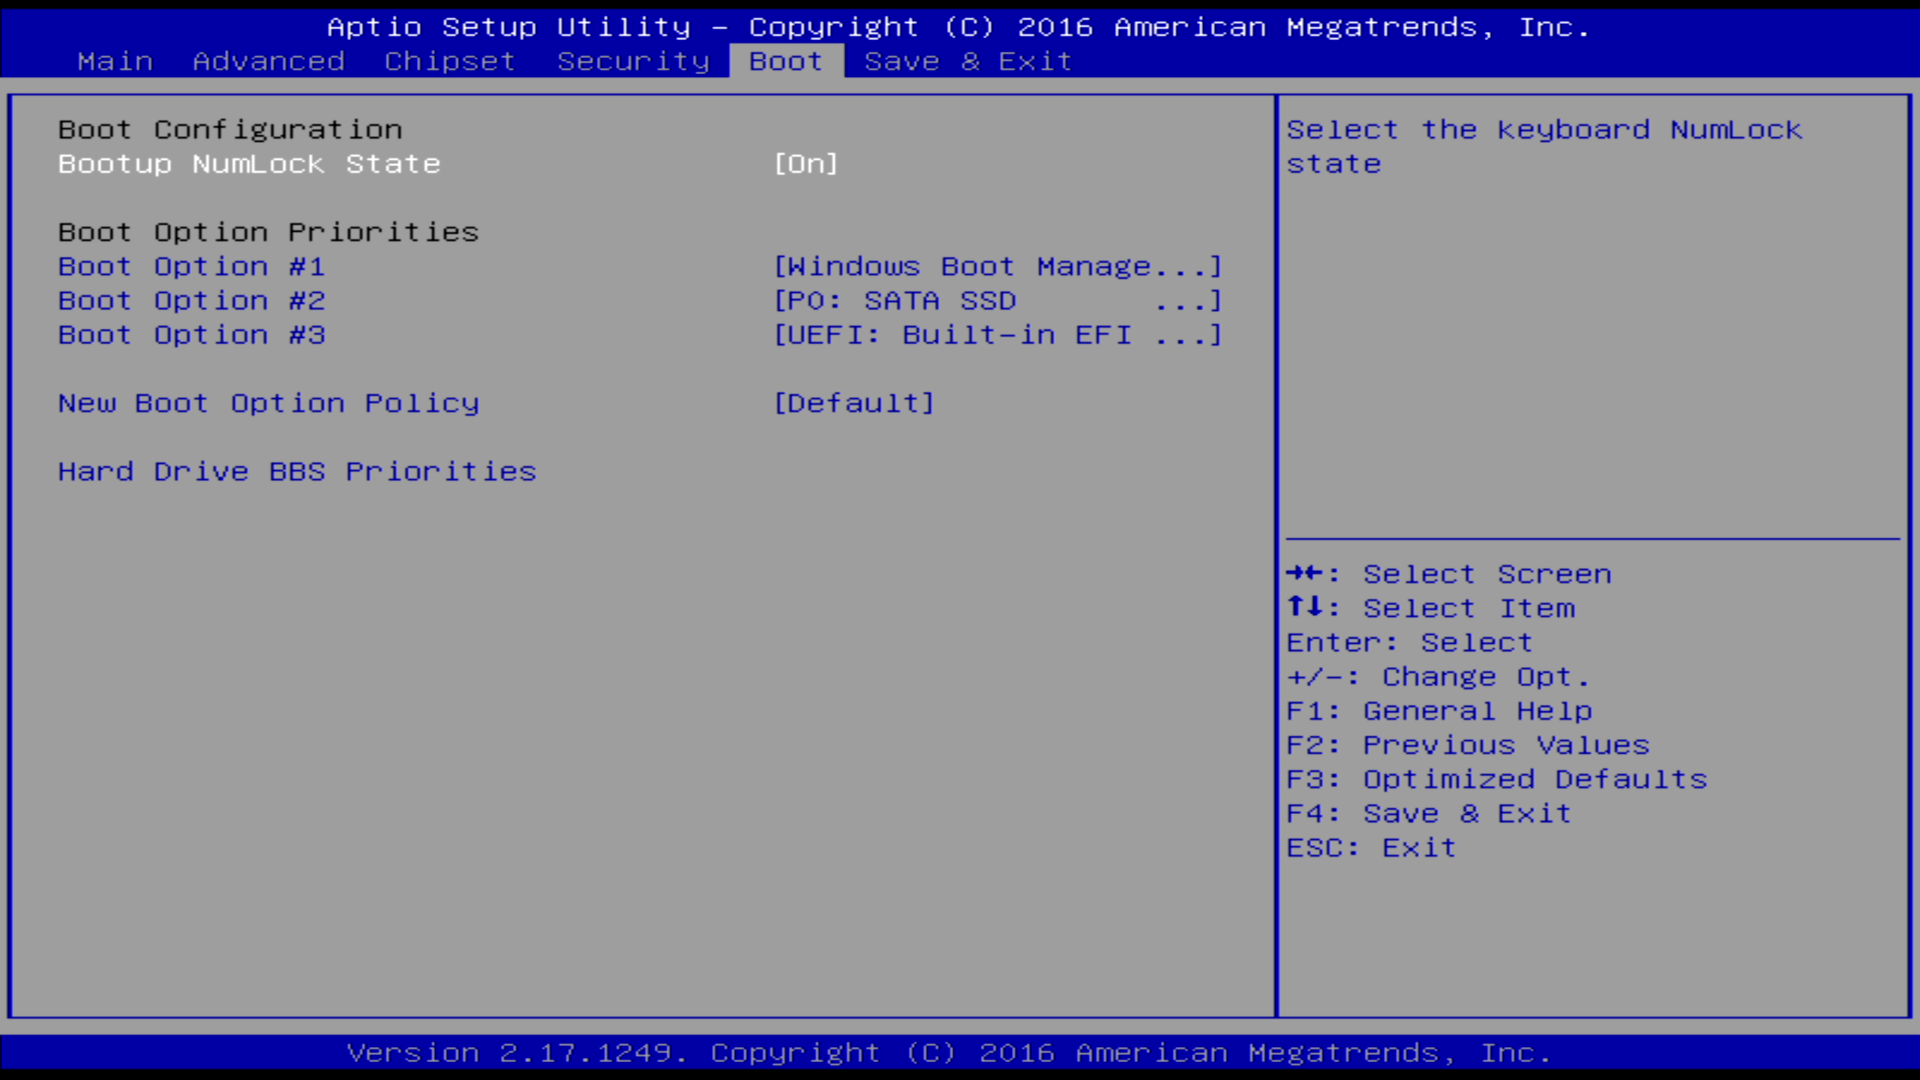Click the New Boot Option Policy label
The height and width of the screenshot is (1080, 1920).
(x=268, y=403)
